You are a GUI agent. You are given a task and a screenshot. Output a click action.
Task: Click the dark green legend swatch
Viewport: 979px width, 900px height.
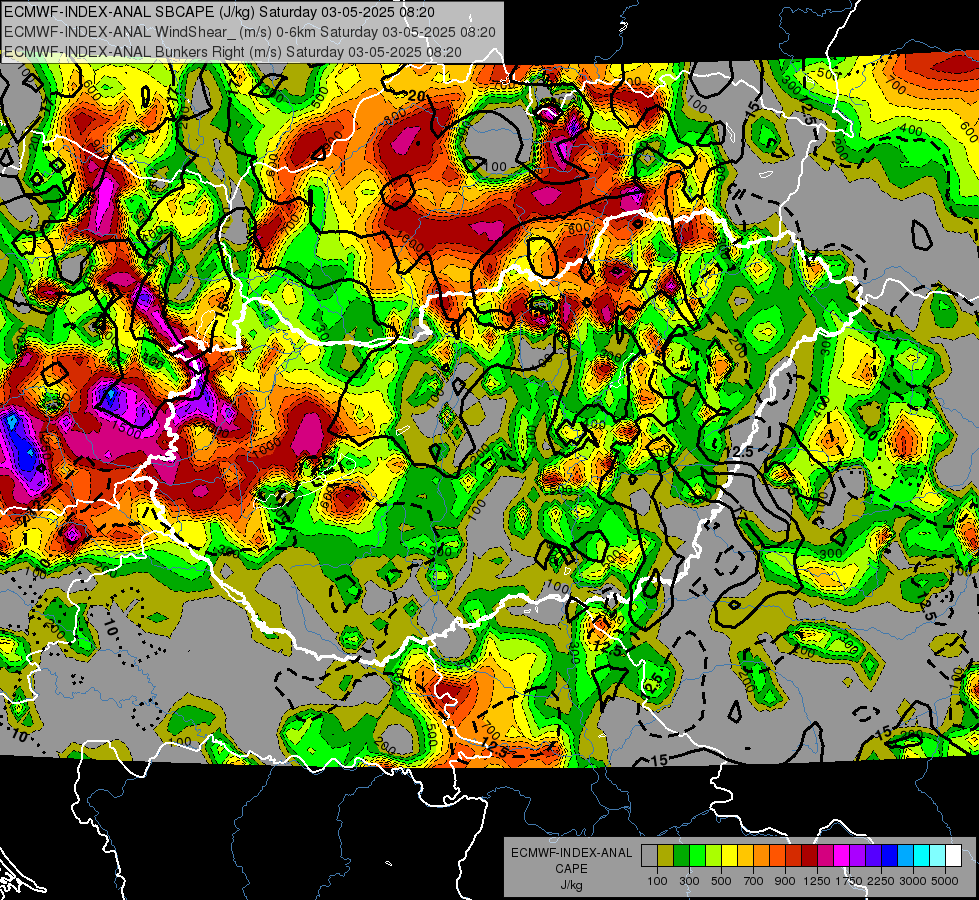click(682, 856)
